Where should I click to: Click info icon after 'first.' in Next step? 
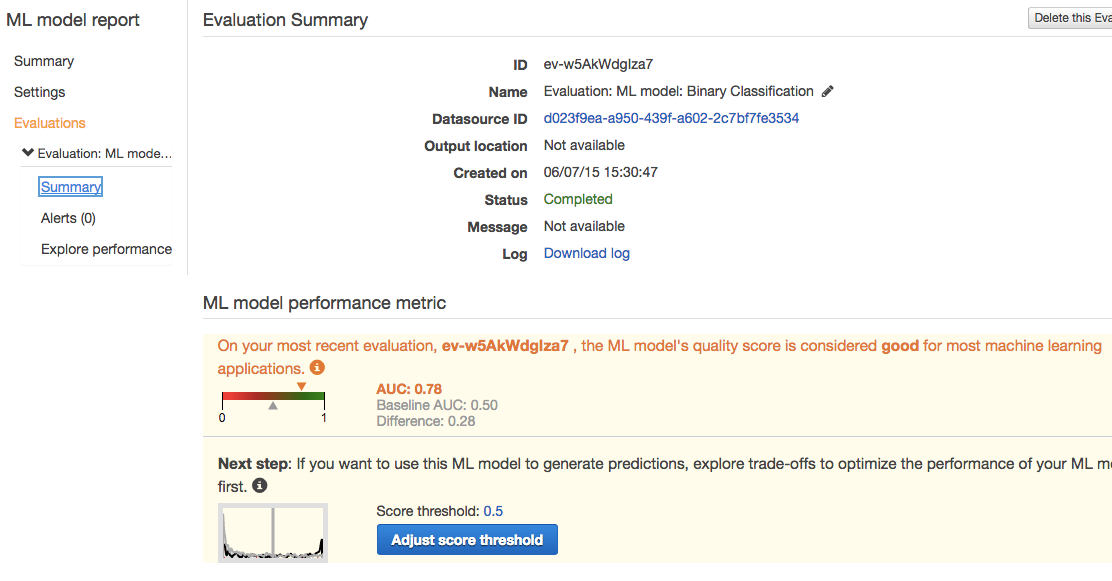[260, 485]
